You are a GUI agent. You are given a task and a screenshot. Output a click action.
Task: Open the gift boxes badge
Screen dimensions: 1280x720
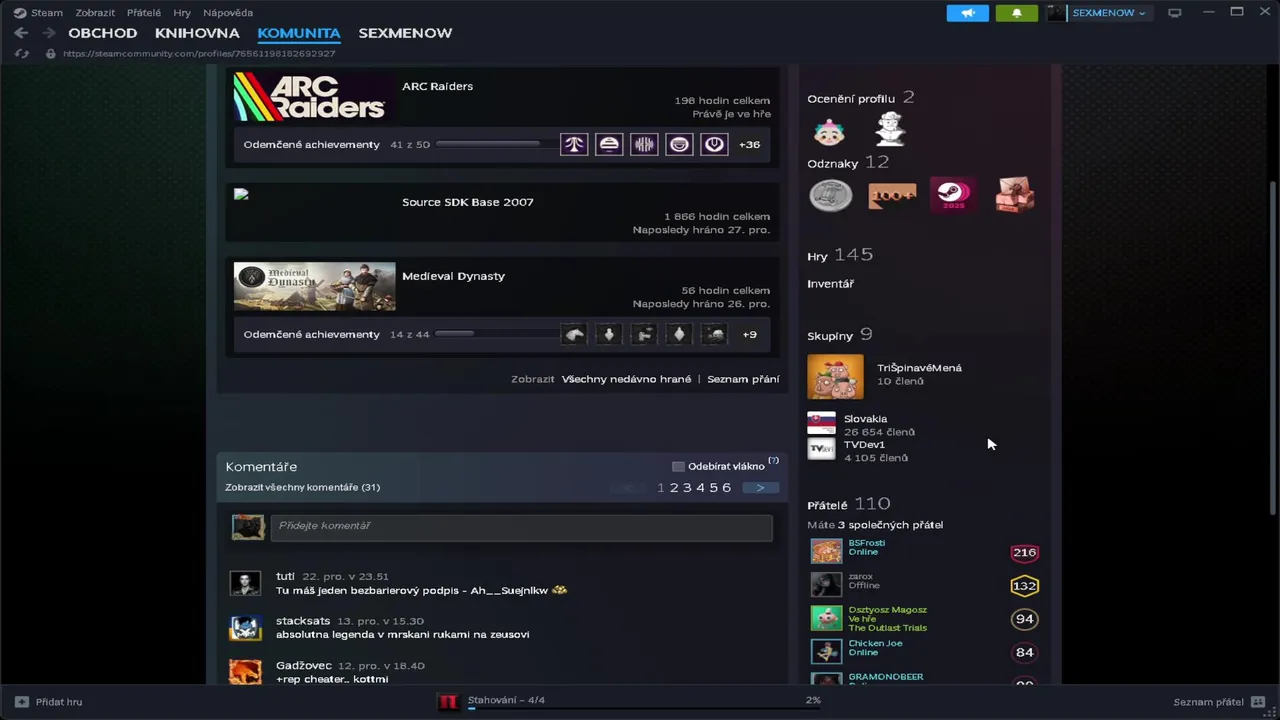[x=1015, y=195]
